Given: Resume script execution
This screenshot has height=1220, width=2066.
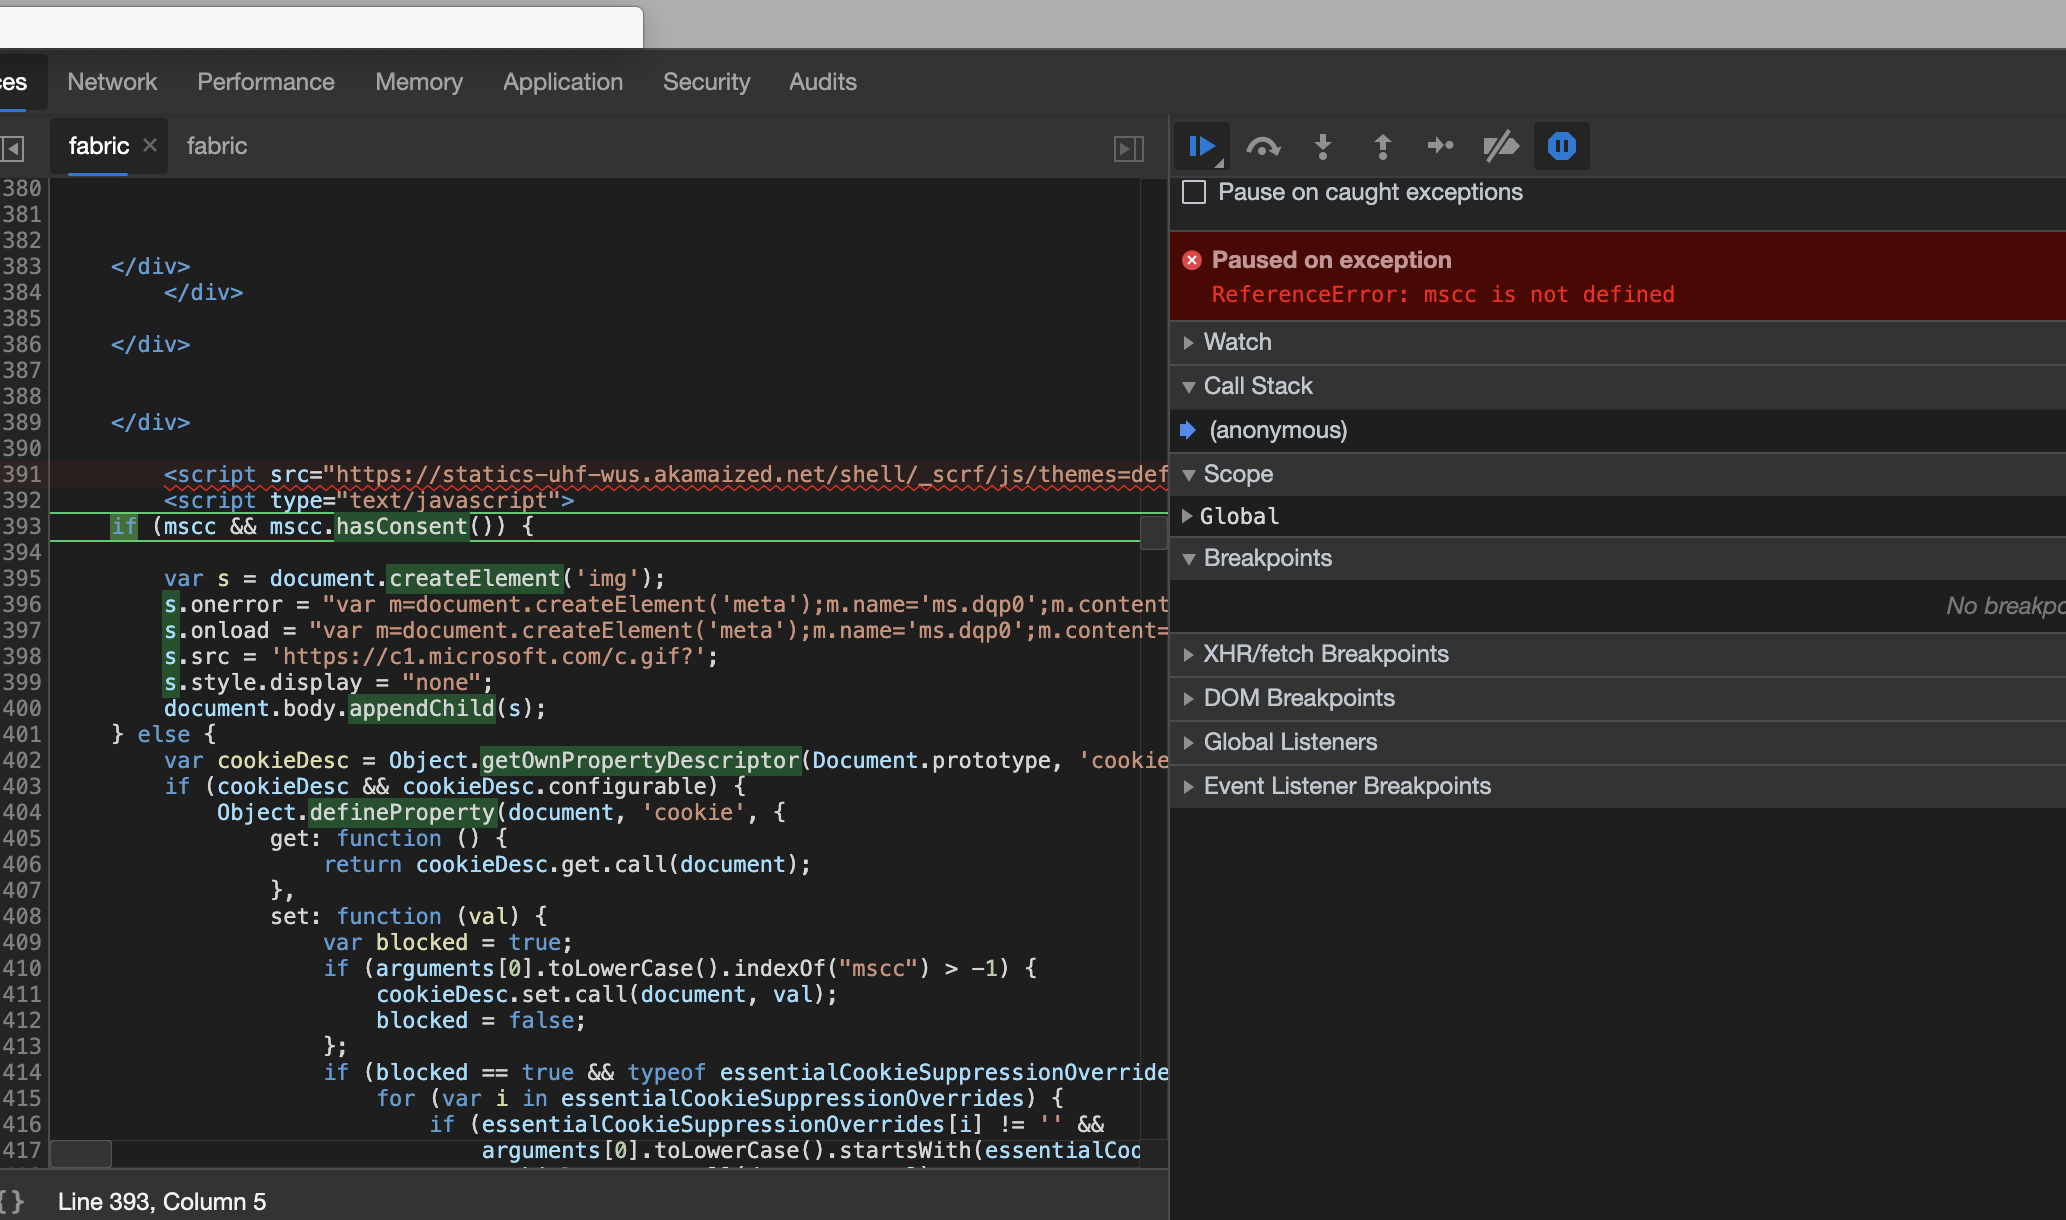Looking at the screenshot, I should [1202, 146].
